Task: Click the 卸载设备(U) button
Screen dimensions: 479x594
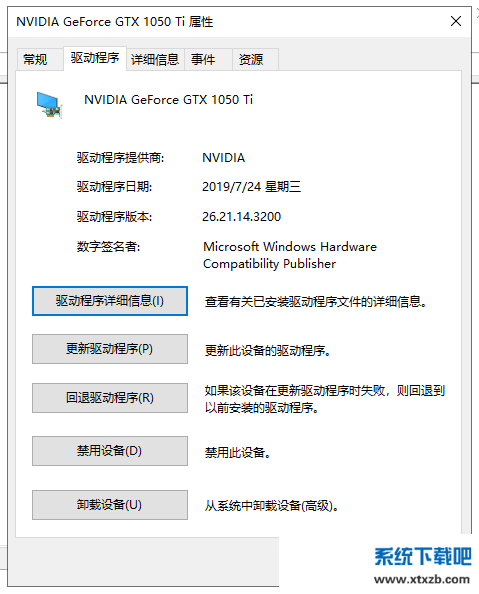Action: coord(110,505)
